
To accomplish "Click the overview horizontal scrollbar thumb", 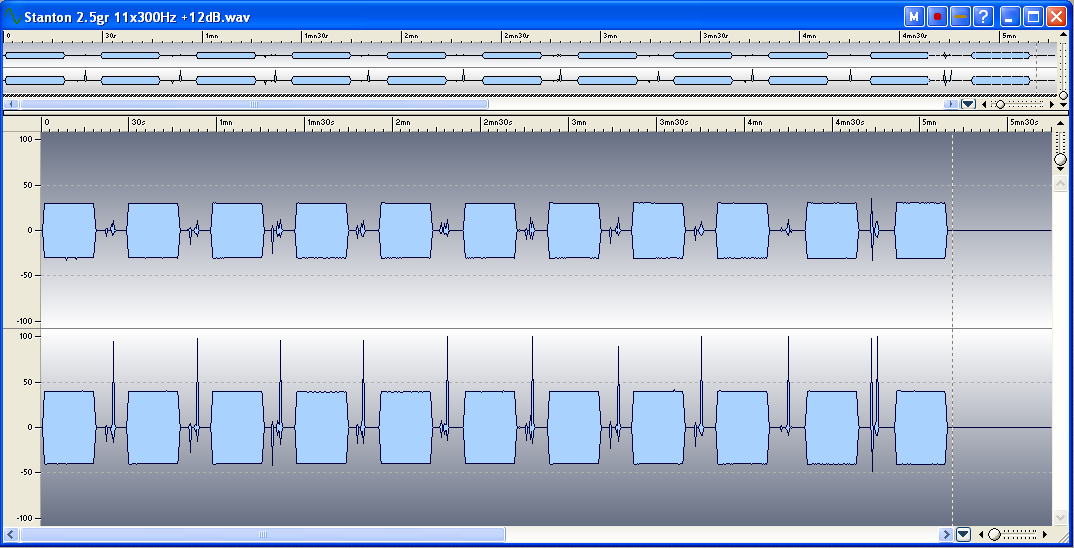I will point(254,104).
